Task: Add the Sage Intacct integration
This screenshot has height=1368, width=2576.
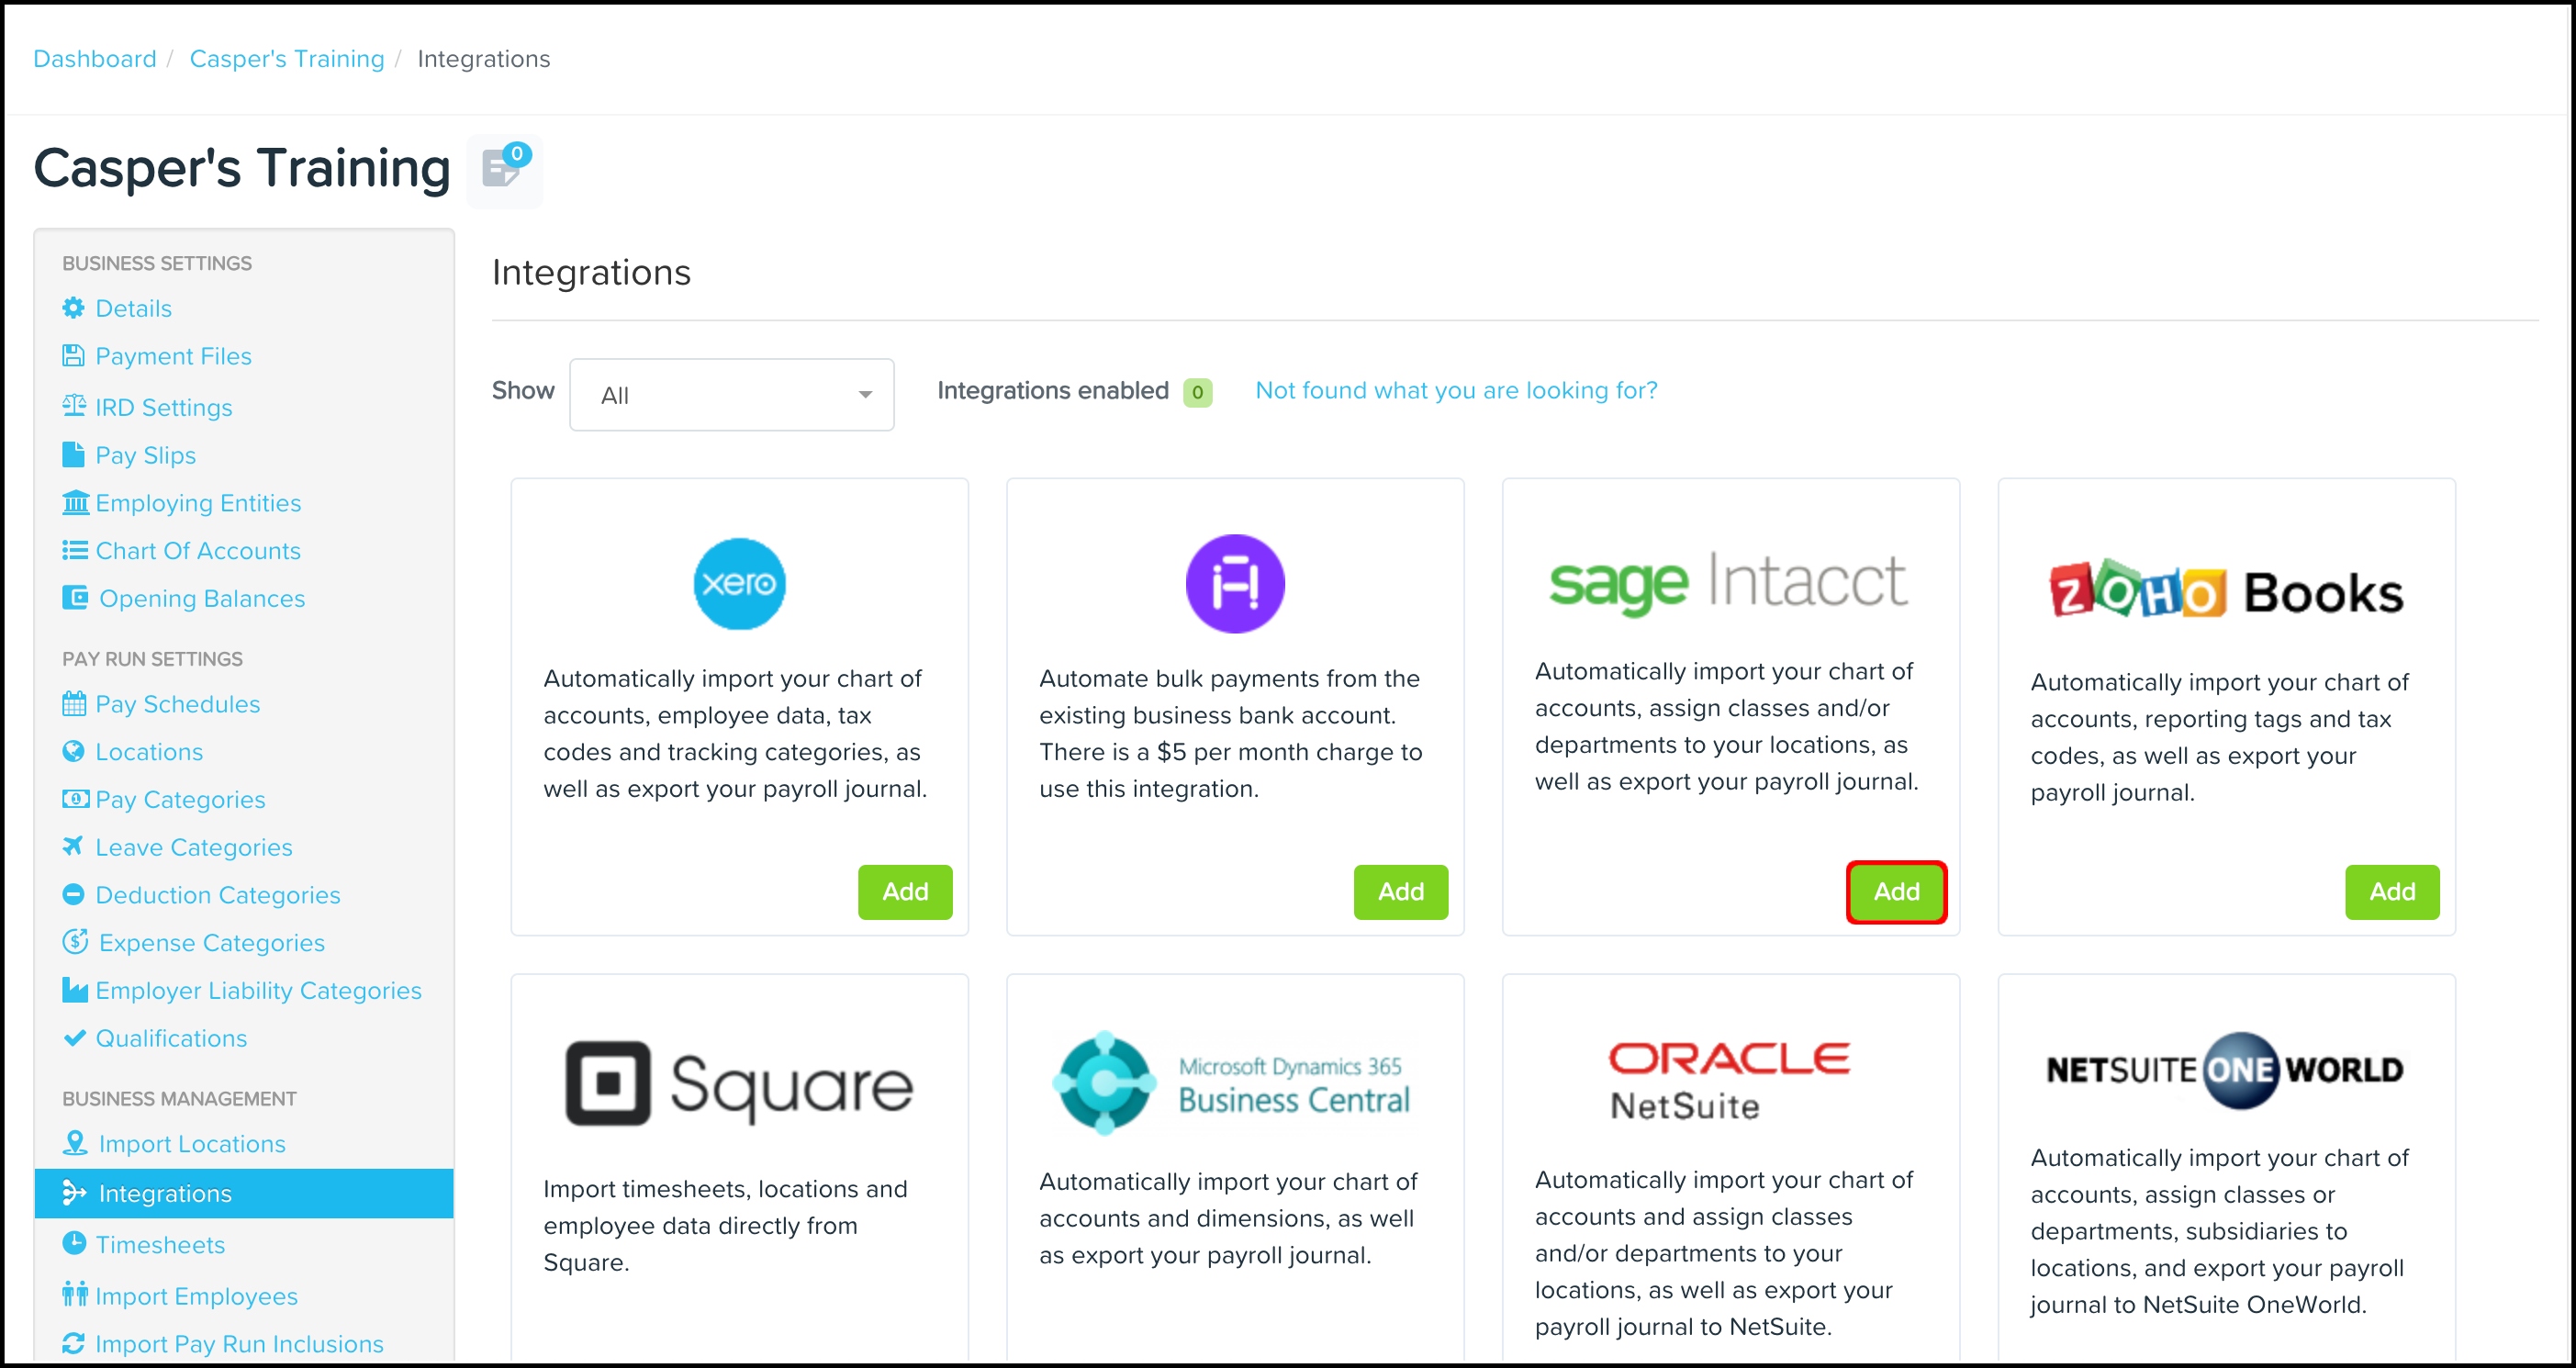Action: [x=1896, y=891]
